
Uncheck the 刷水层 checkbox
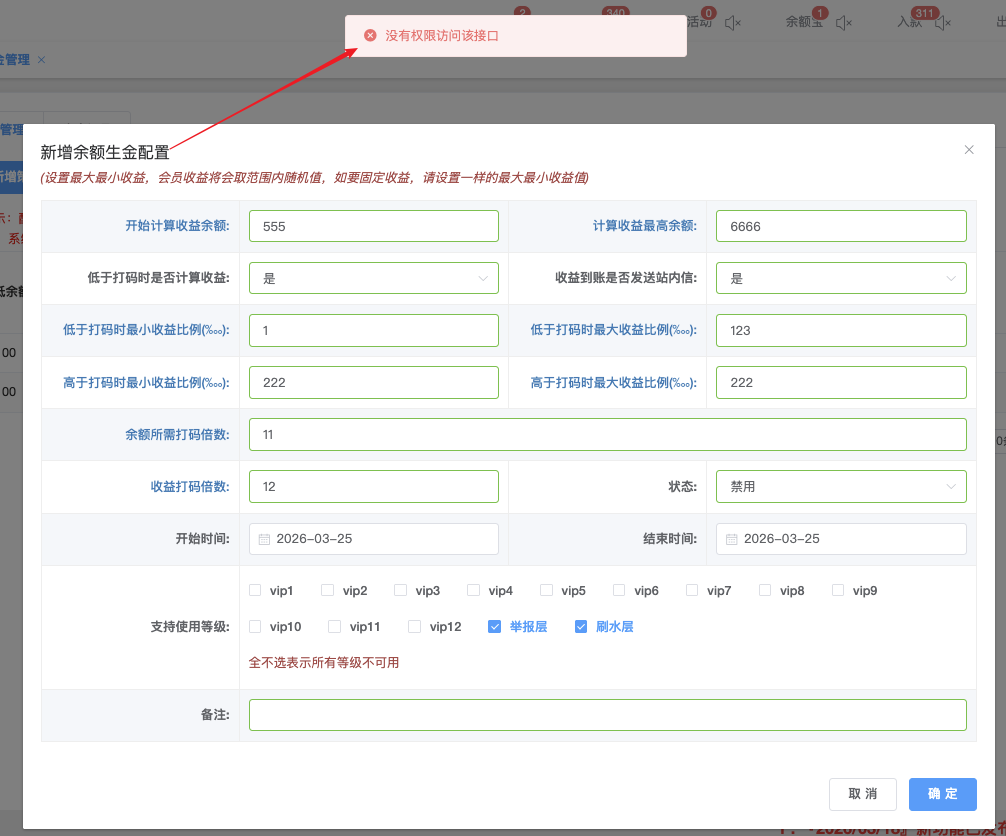click(581, 627)
